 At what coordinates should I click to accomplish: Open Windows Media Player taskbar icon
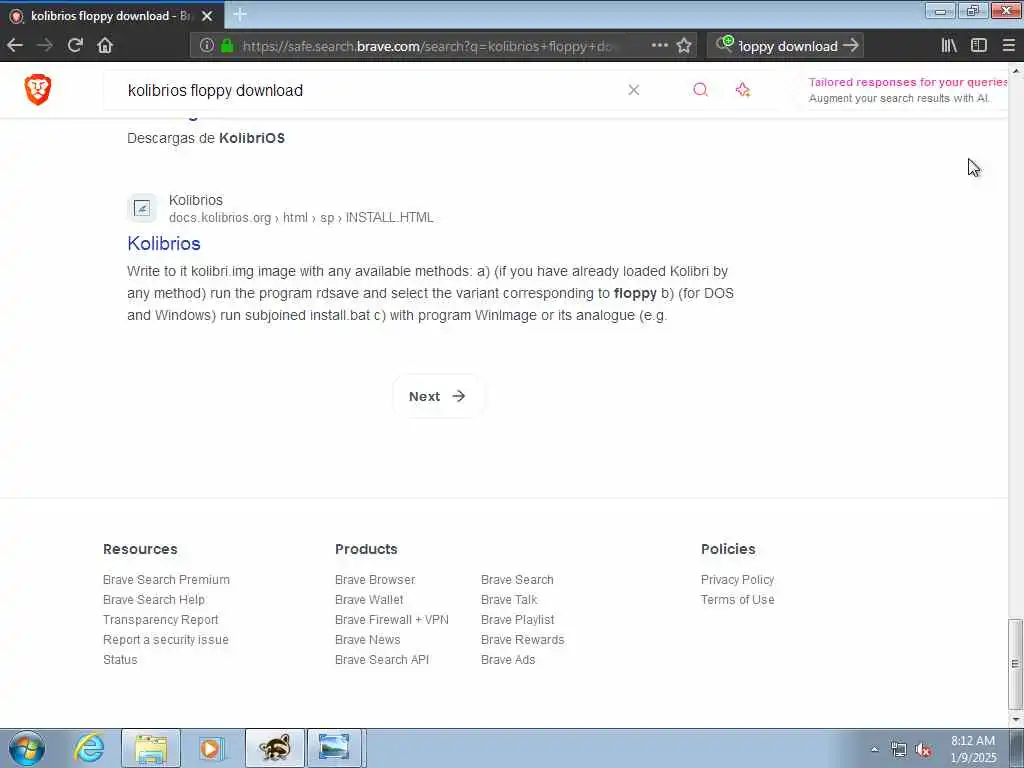click(x=211, y=748)
